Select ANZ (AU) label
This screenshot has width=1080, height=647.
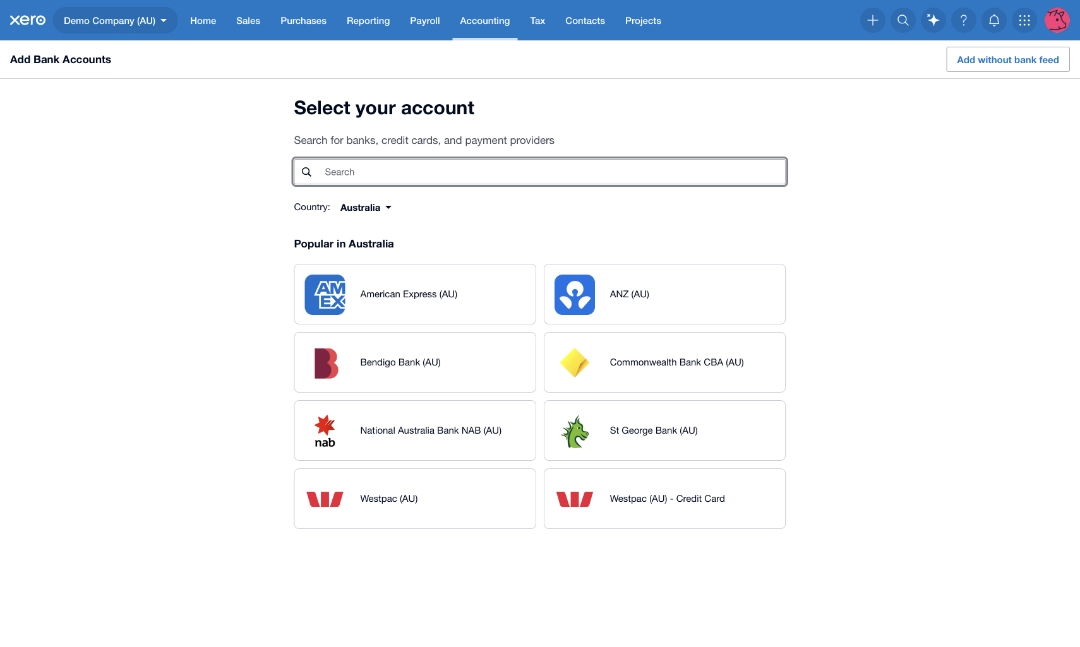click(x=629, y=294)
